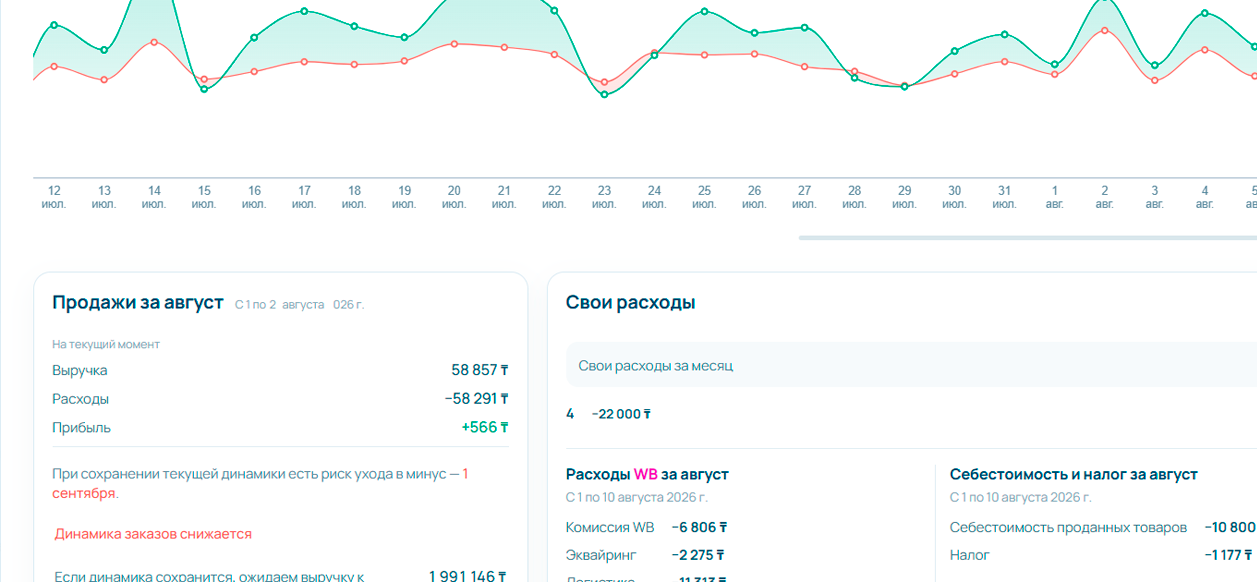Click the 'Эквайринг' value −2 275 ₸

698,555
